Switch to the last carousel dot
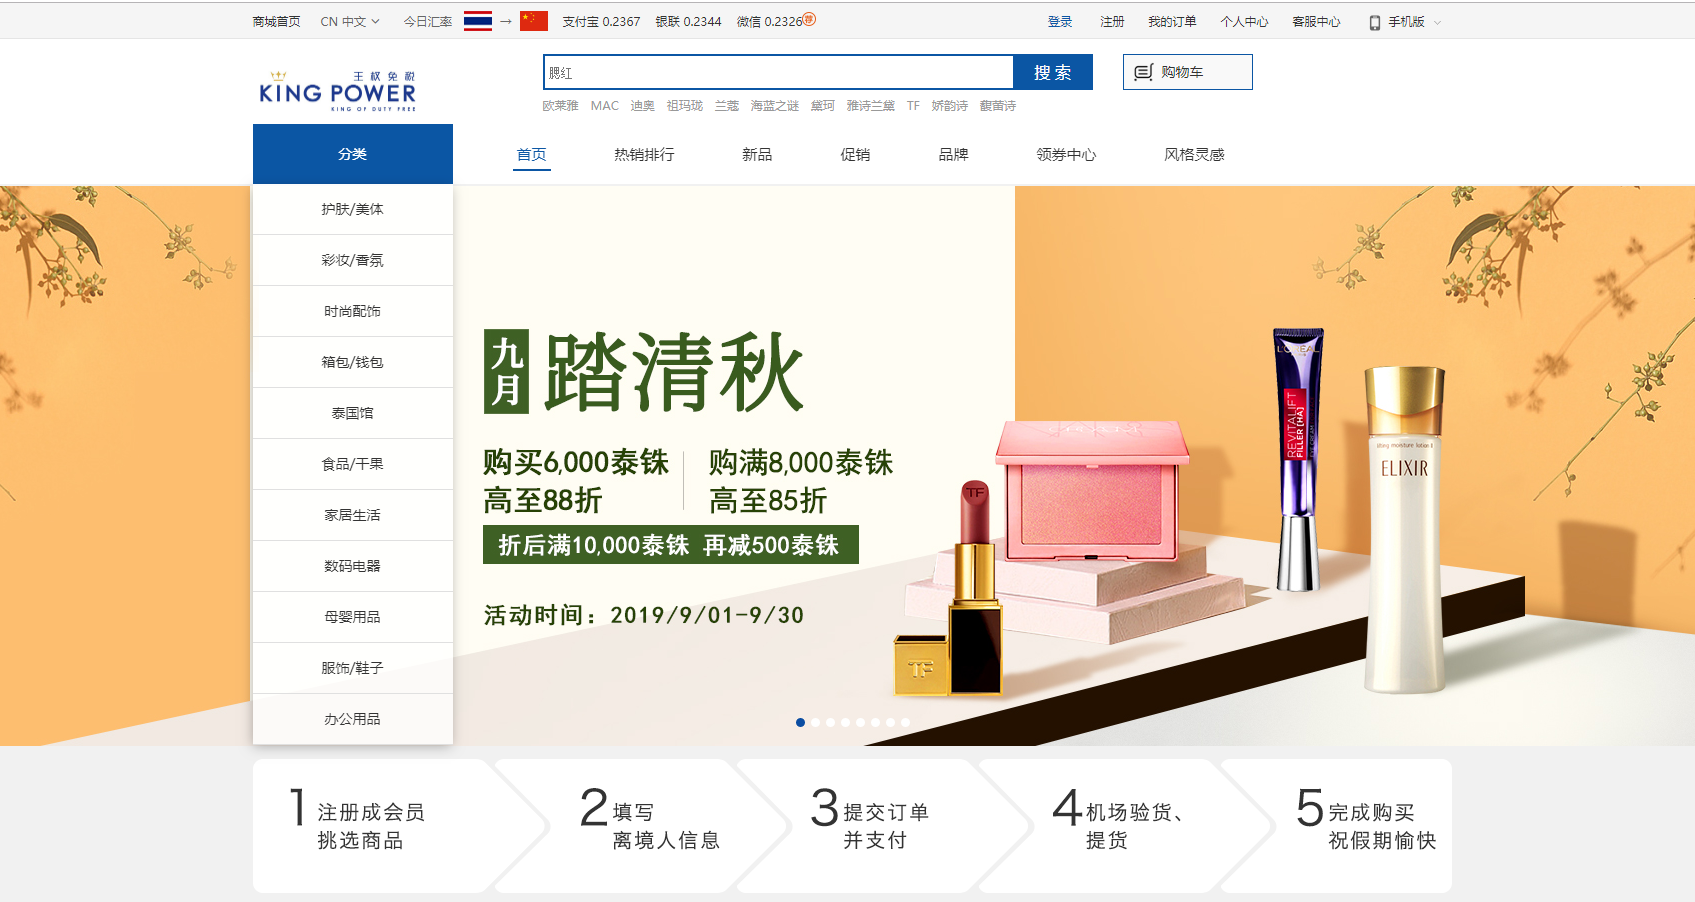Screen dimensions: 1695x902 click(906, 722)
